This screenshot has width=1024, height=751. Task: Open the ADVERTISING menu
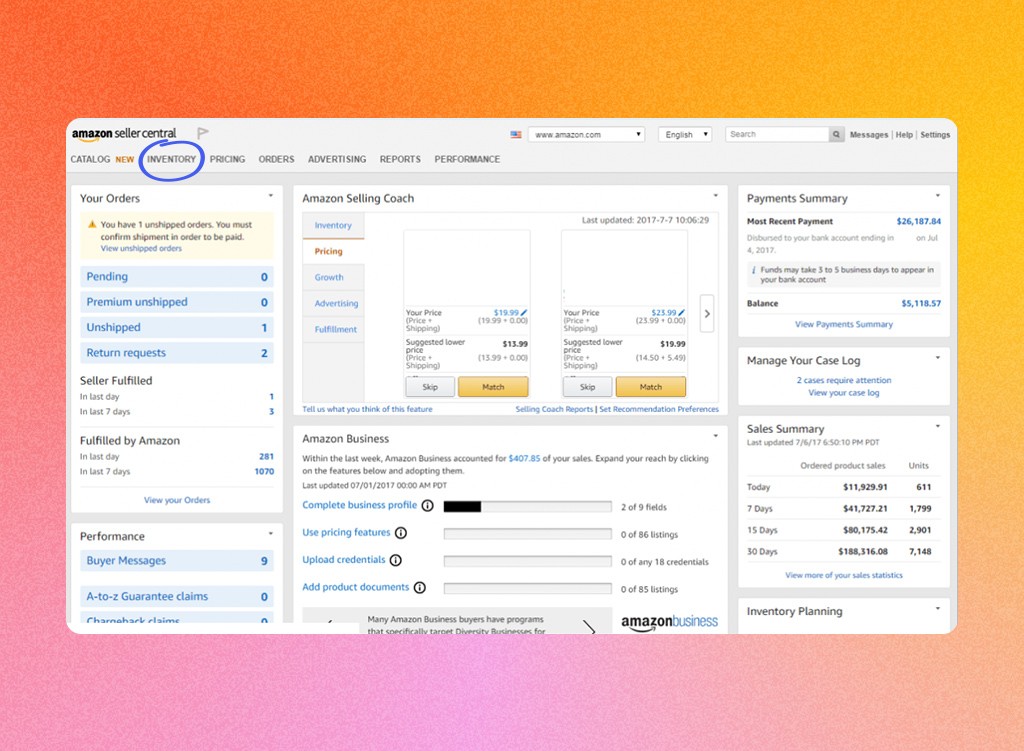tap(337, 159)
